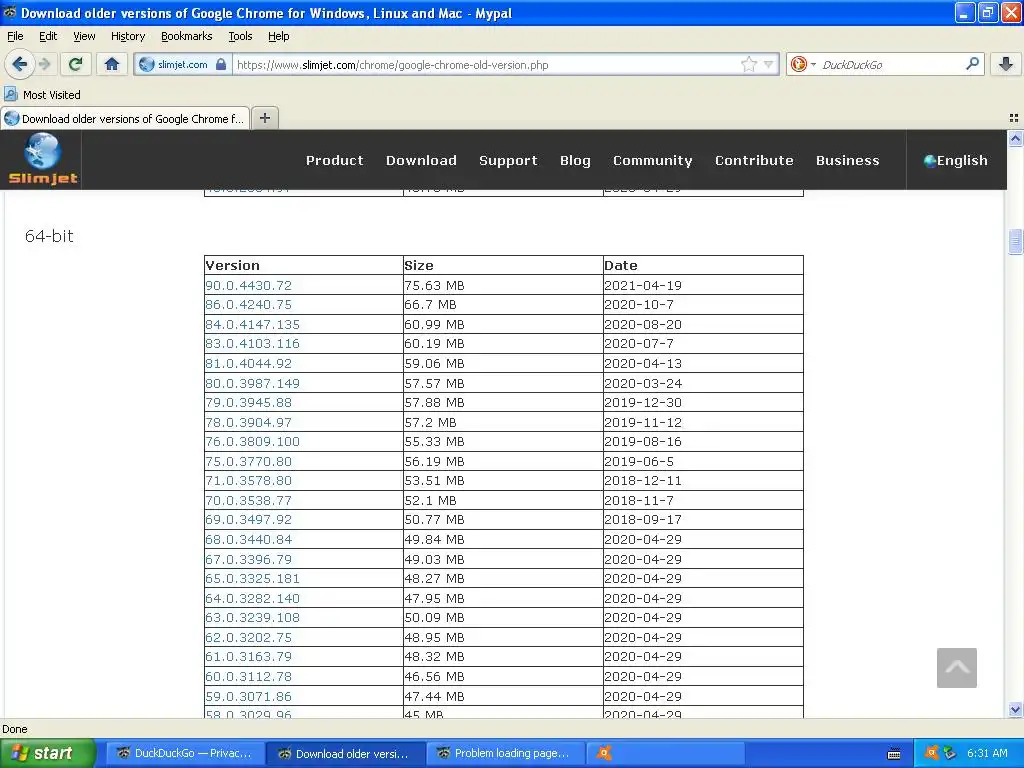Click the slimjet.com site identity lock
The width and height of the screenshot is (1024, 768).
(182, 64)
